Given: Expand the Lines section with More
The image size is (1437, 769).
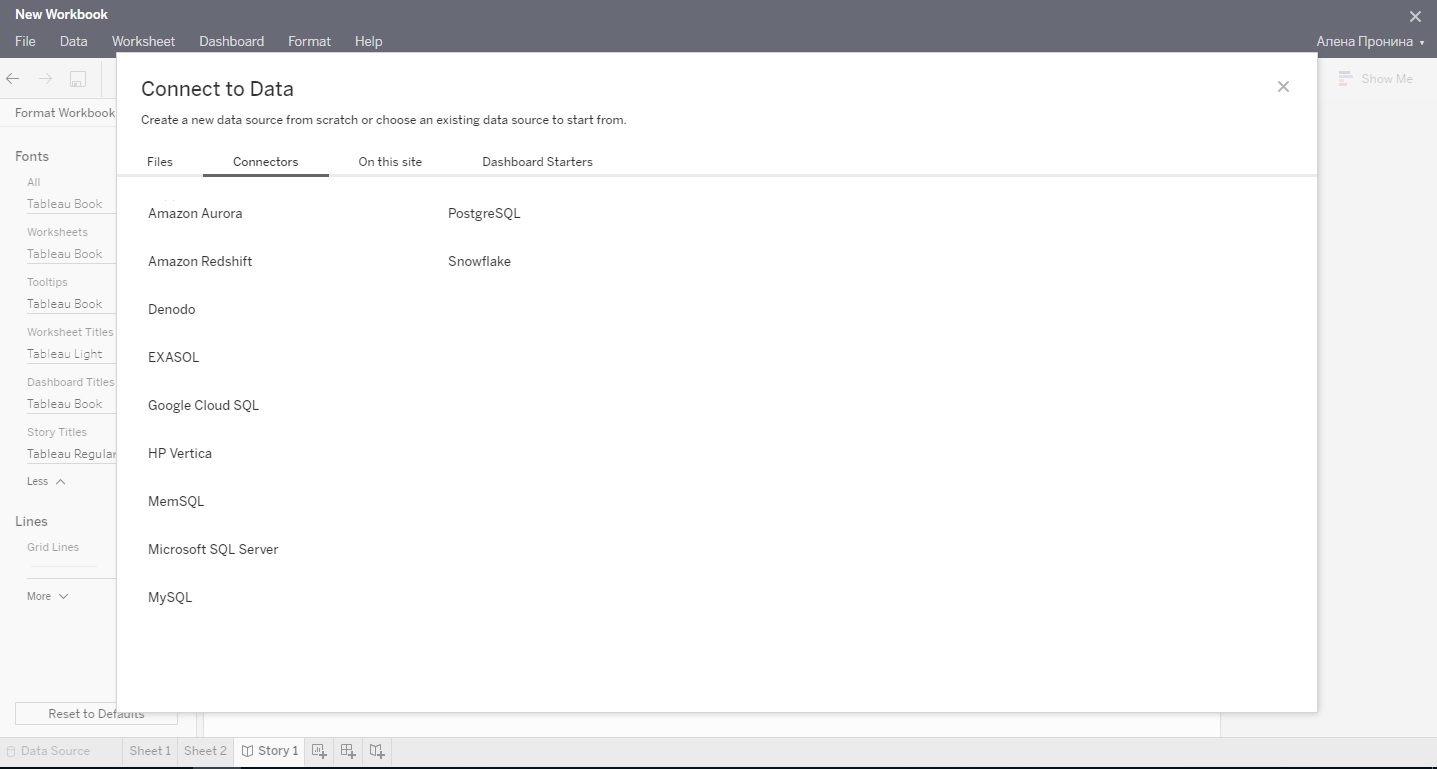Looking at the screenshot, I should pyautogui.click(x=46, y=595).
